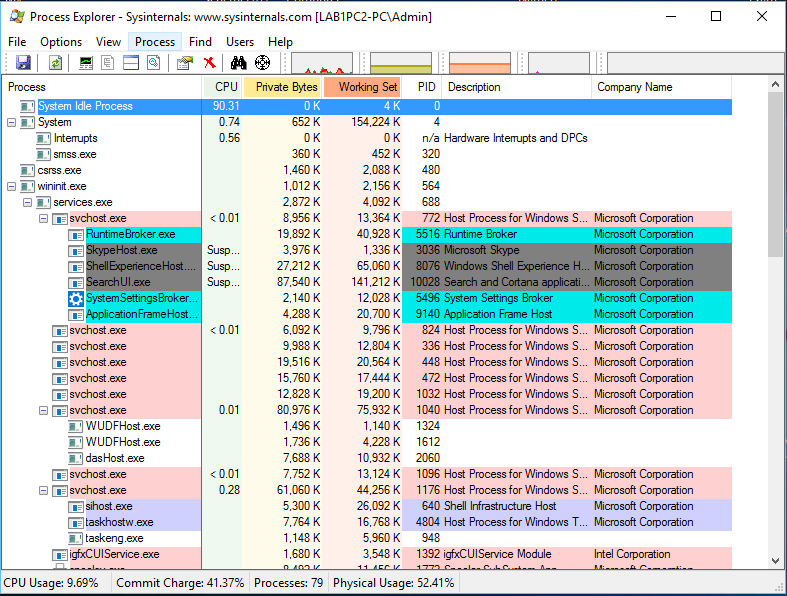
Task: Select the WUDFHost.exe row with PID 1324
Action: [x=366, y=426]
